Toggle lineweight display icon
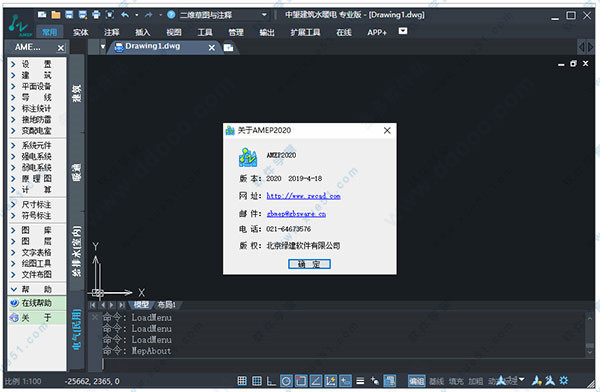Image resolution: width=600 pixels, height=392 pixels. pos(360,381)
